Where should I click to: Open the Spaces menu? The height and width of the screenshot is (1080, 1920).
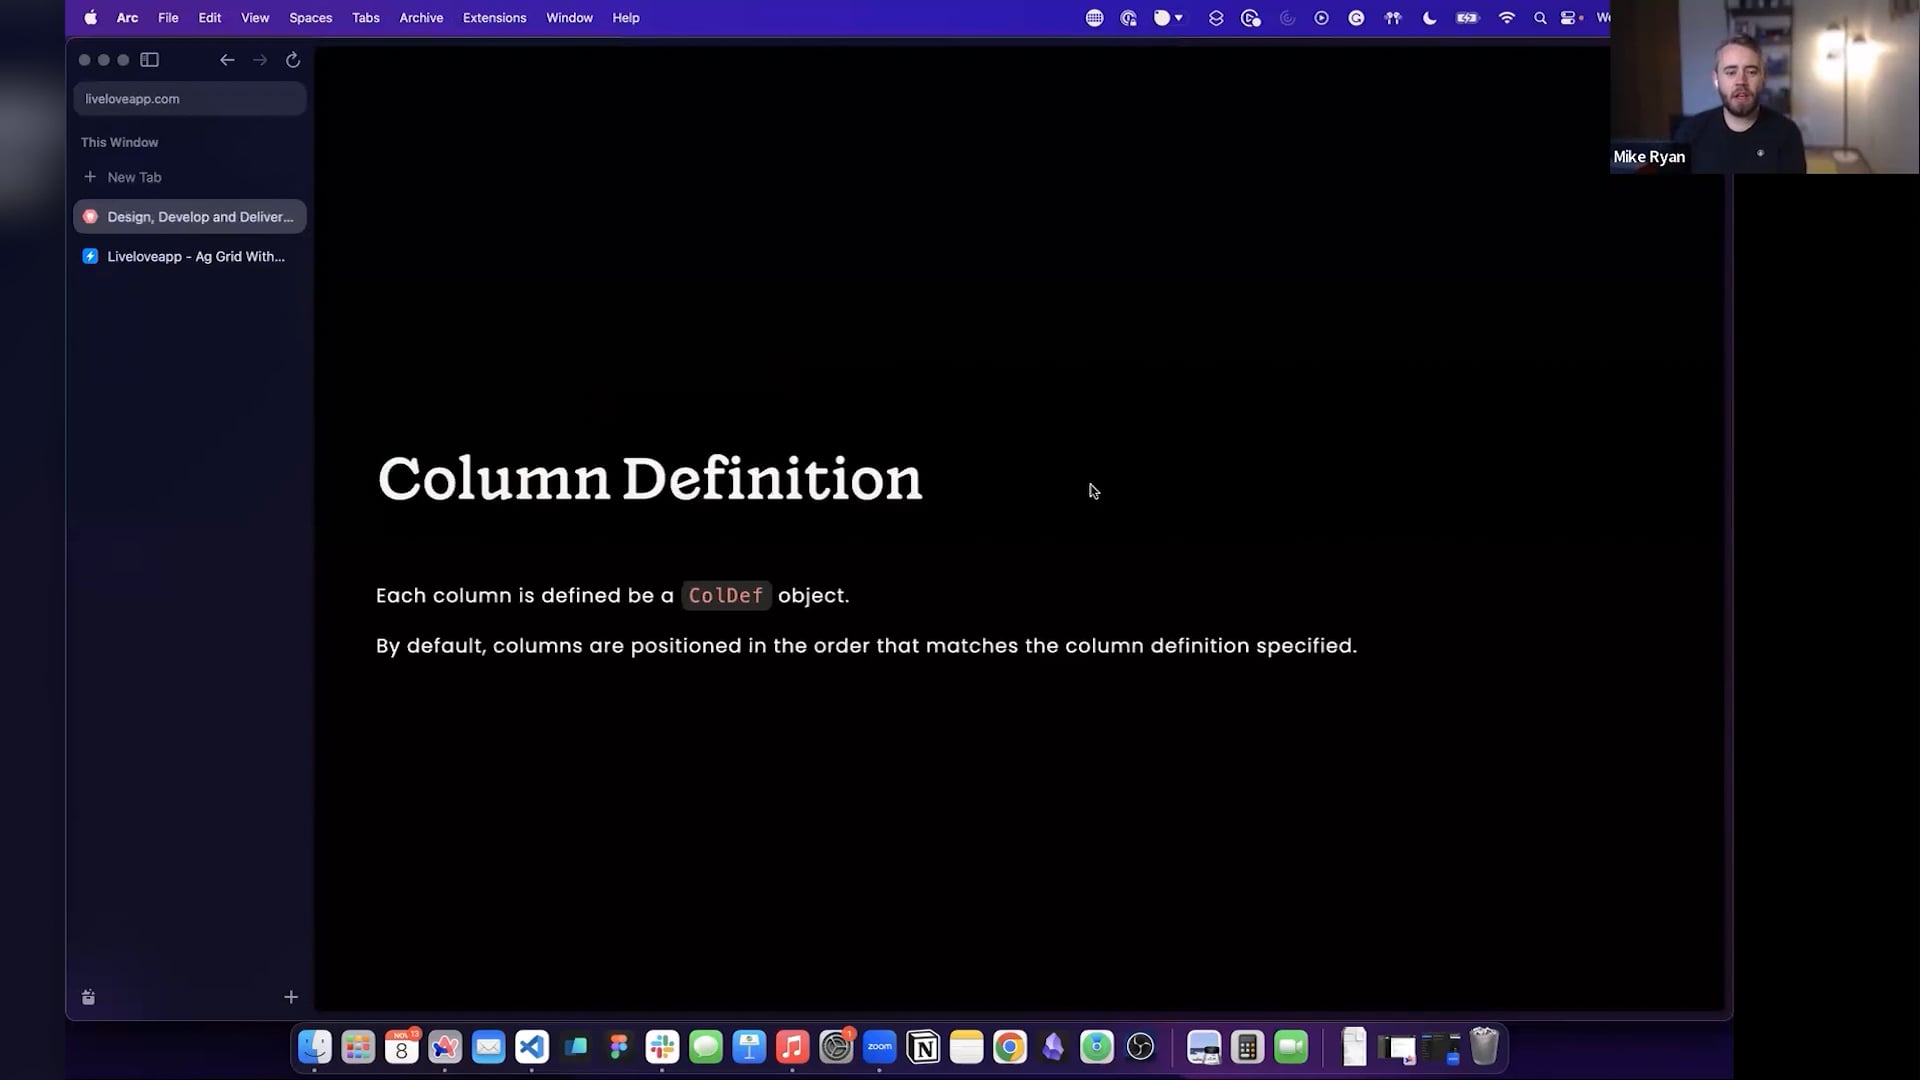[310, 18]
